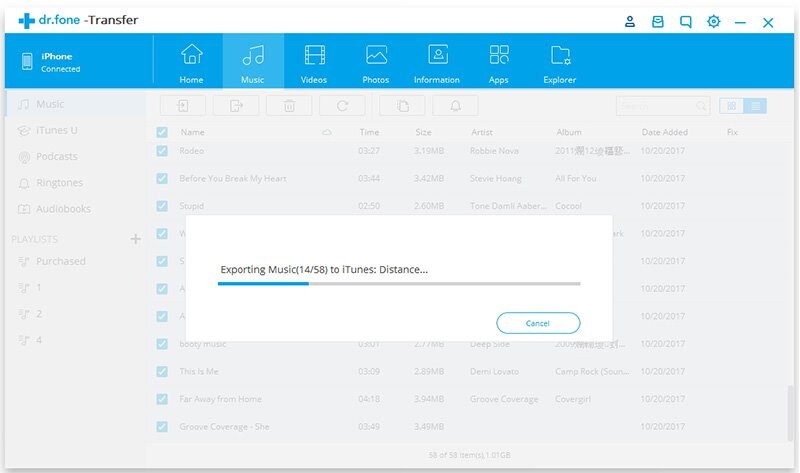Screen dimensions: 800x473
Task: Select Music in the sidebar
Action: [x=76, y=104]
